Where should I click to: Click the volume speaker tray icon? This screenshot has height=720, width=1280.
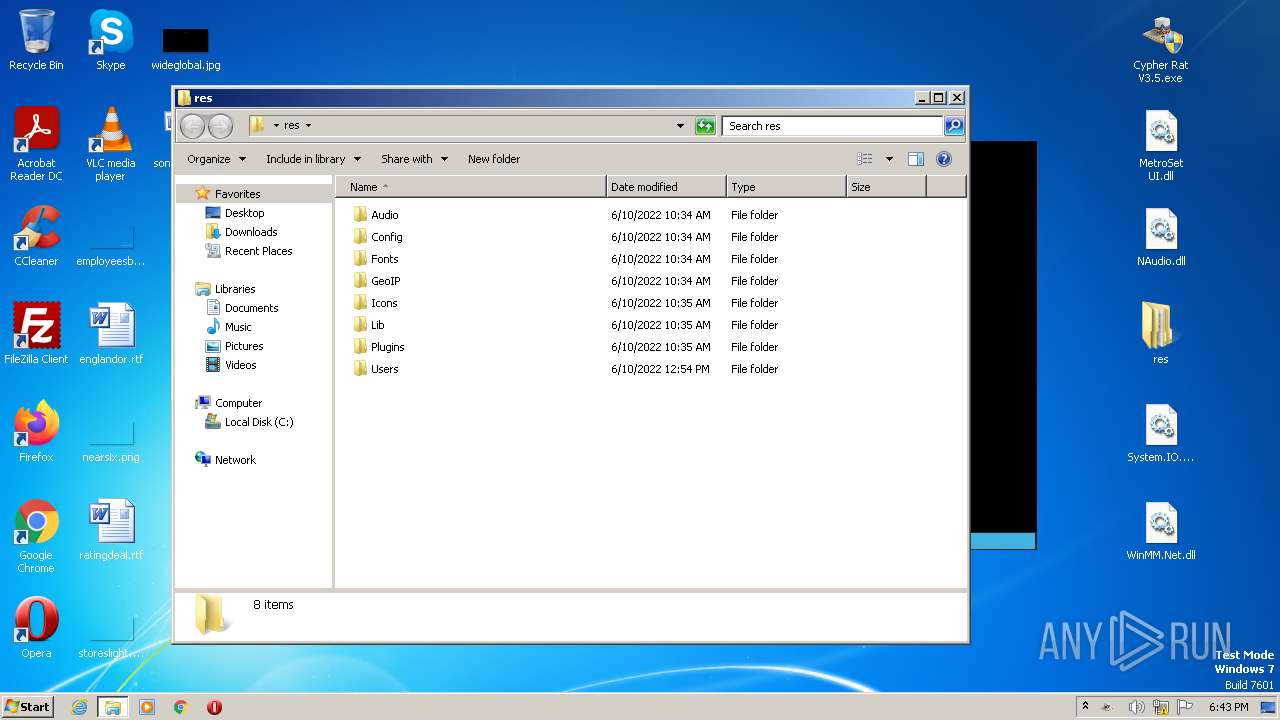pos(1137,707)
